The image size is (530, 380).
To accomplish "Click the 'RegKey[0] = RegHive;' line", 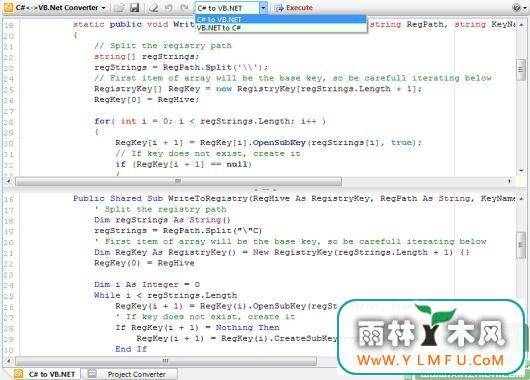I will point(147,100).
